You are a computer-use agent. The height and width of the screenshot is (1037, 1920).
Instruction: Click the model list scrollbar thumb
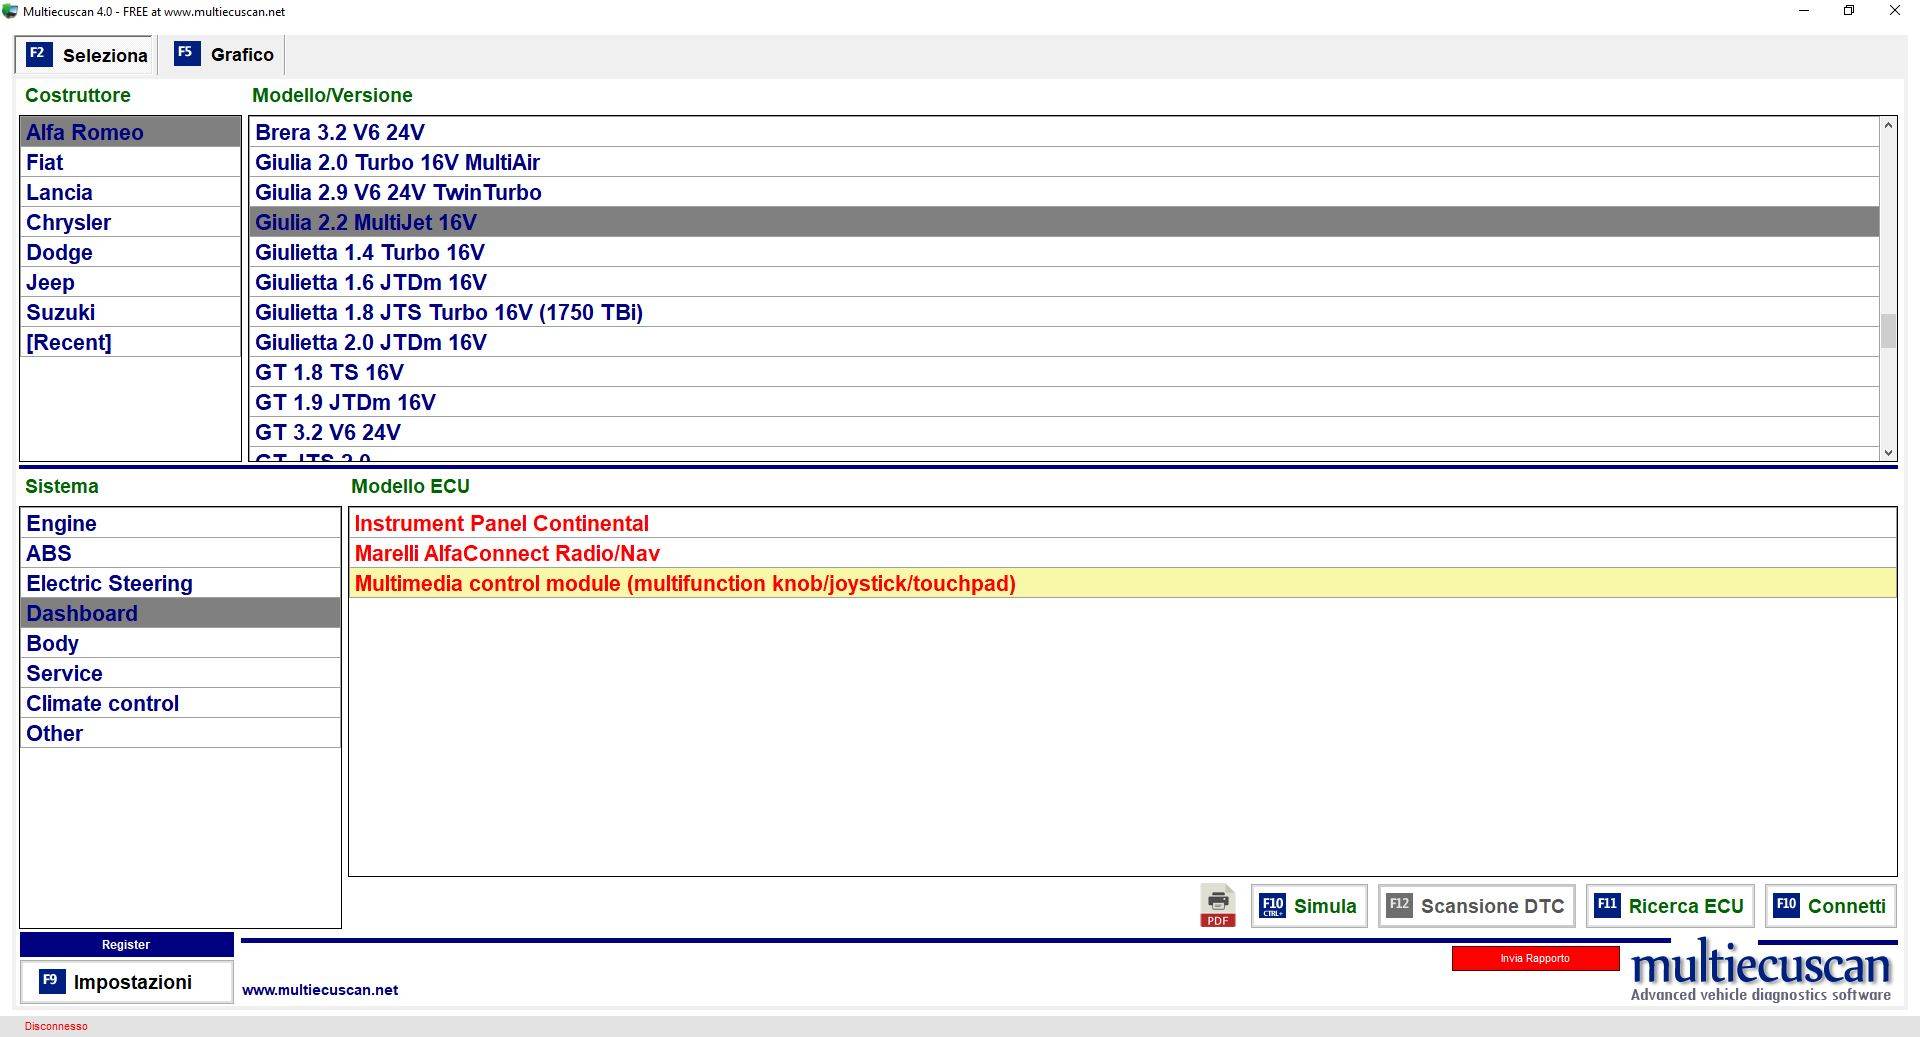click(x=1888, y=331)
